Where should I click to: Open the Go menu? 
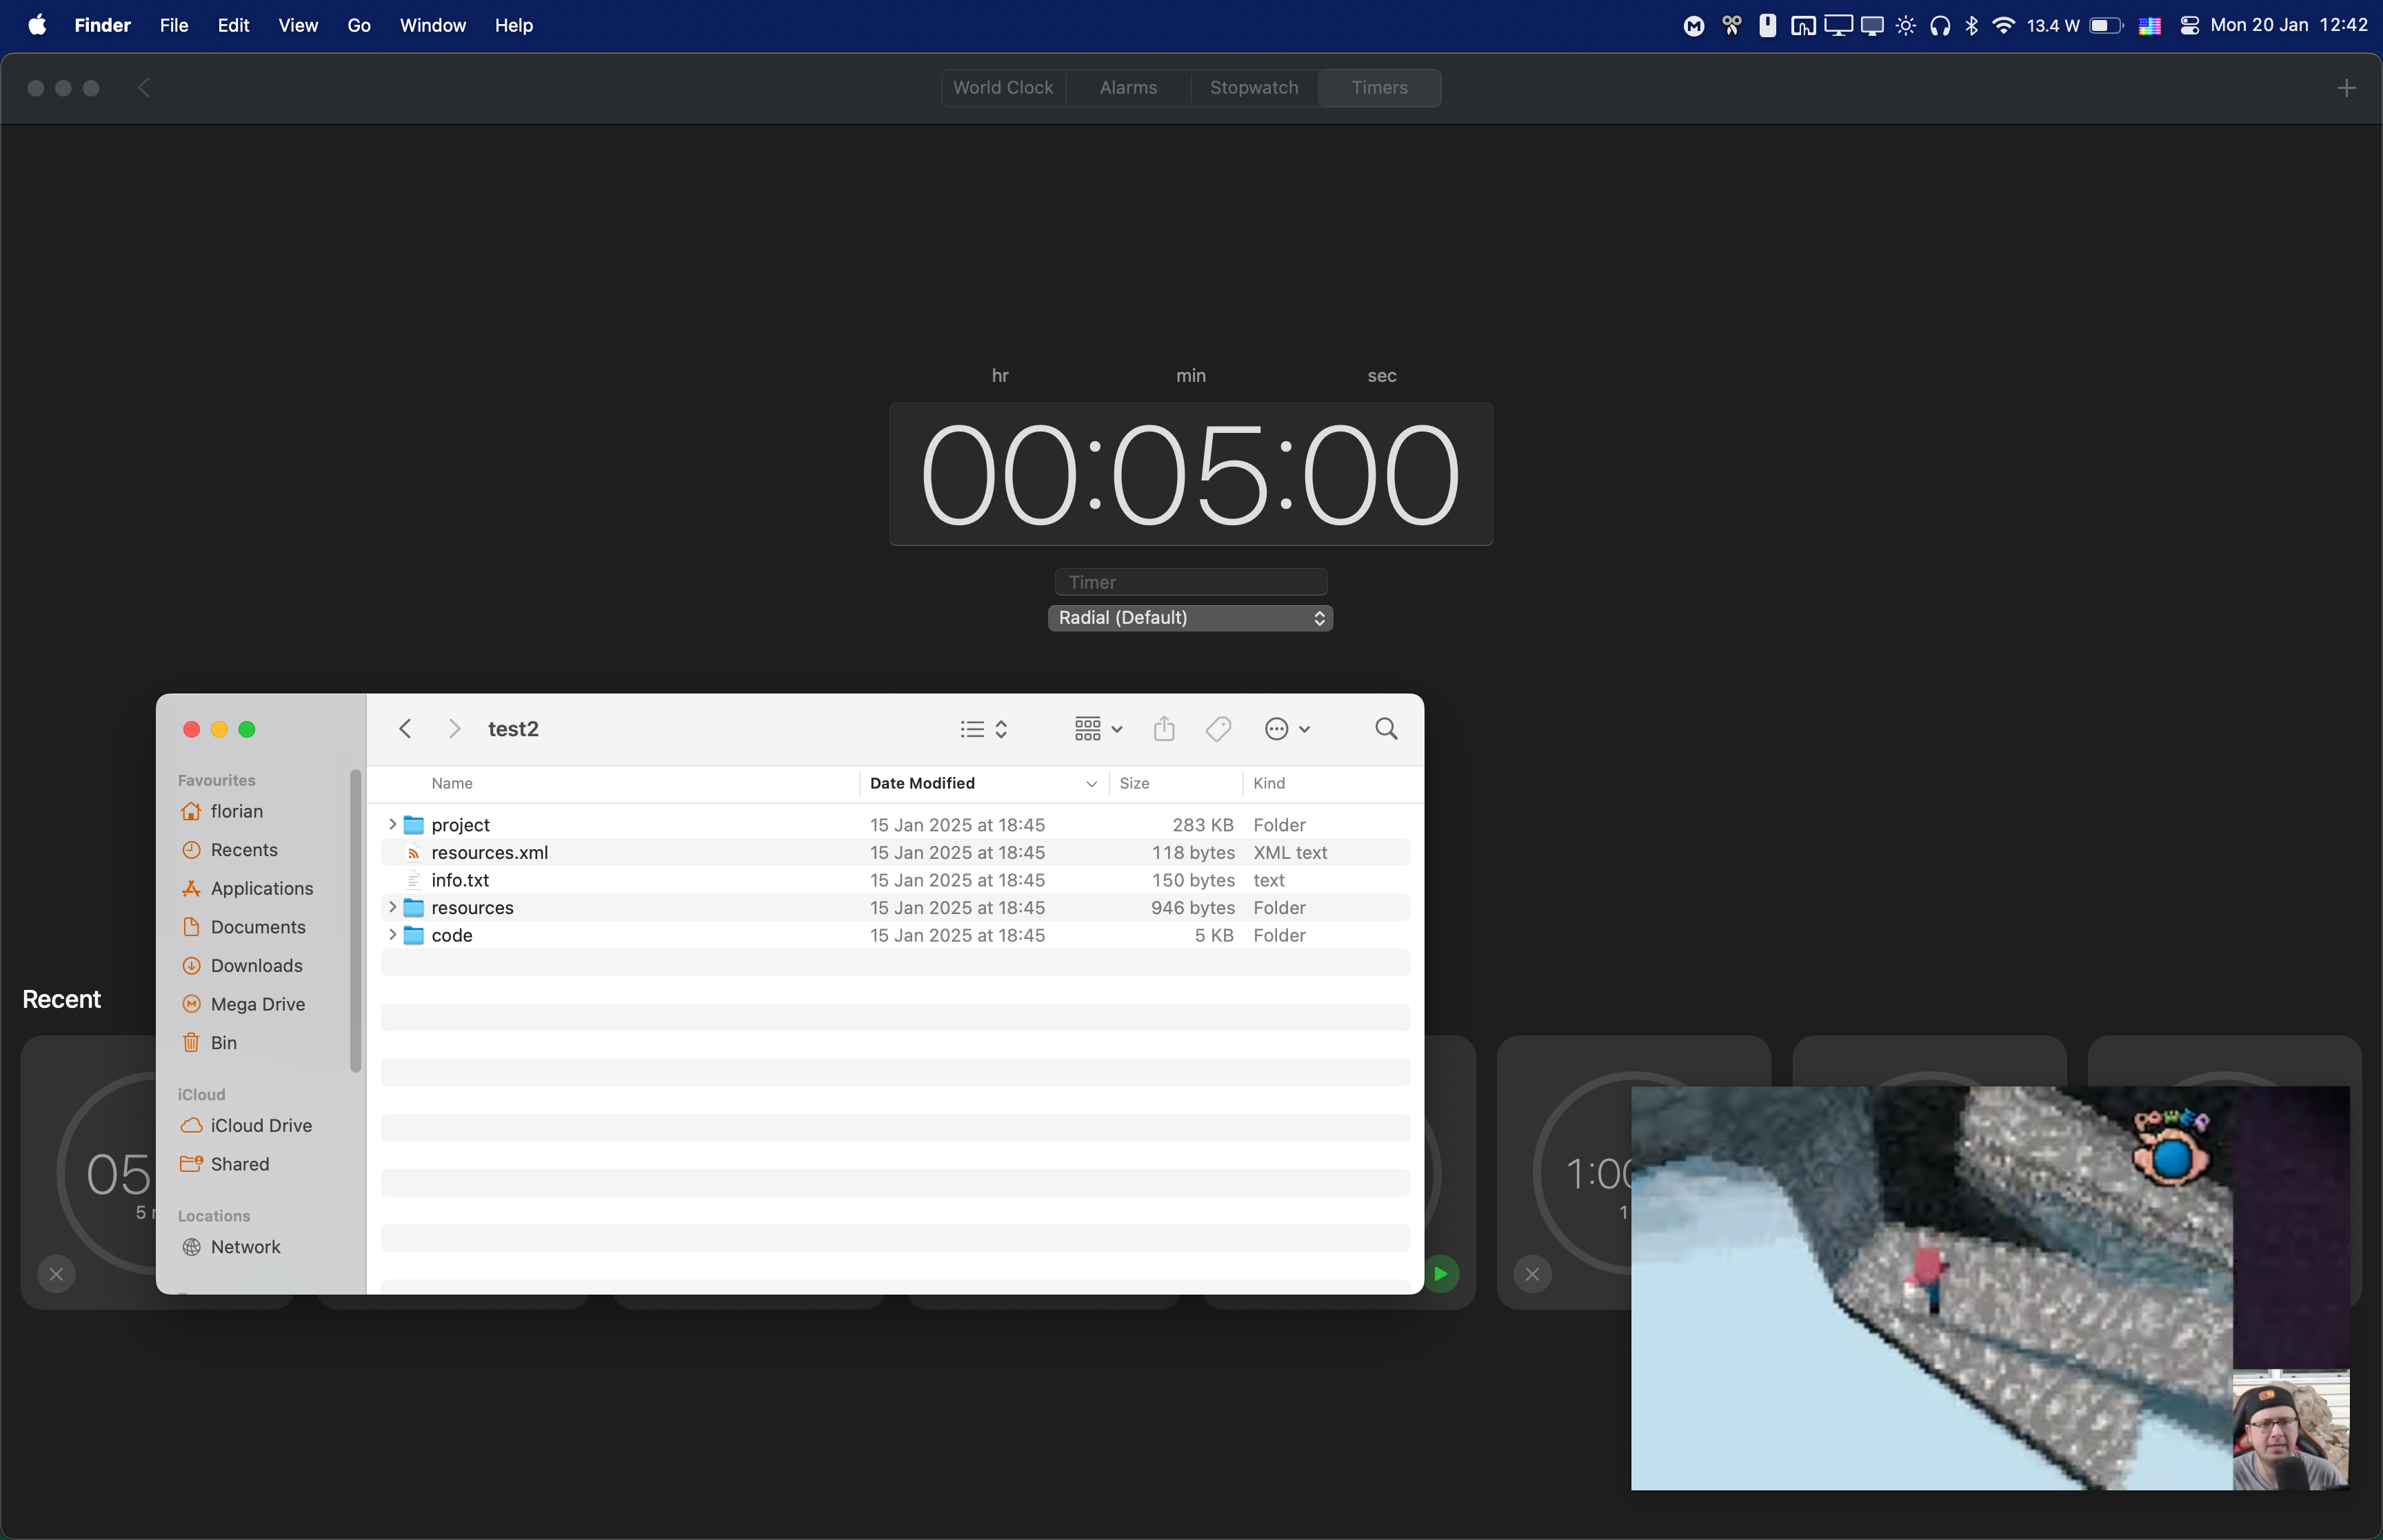358,25
